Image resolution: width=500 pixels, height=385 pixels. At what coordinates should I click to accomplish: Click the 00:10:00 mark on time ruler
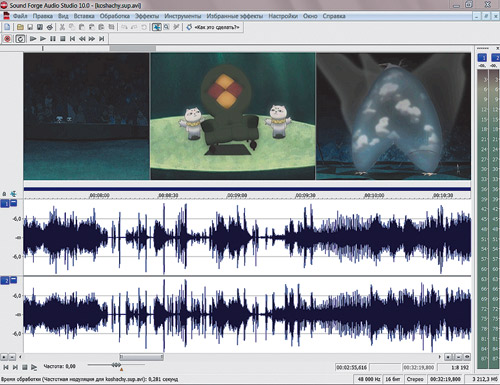click(374, 195)
